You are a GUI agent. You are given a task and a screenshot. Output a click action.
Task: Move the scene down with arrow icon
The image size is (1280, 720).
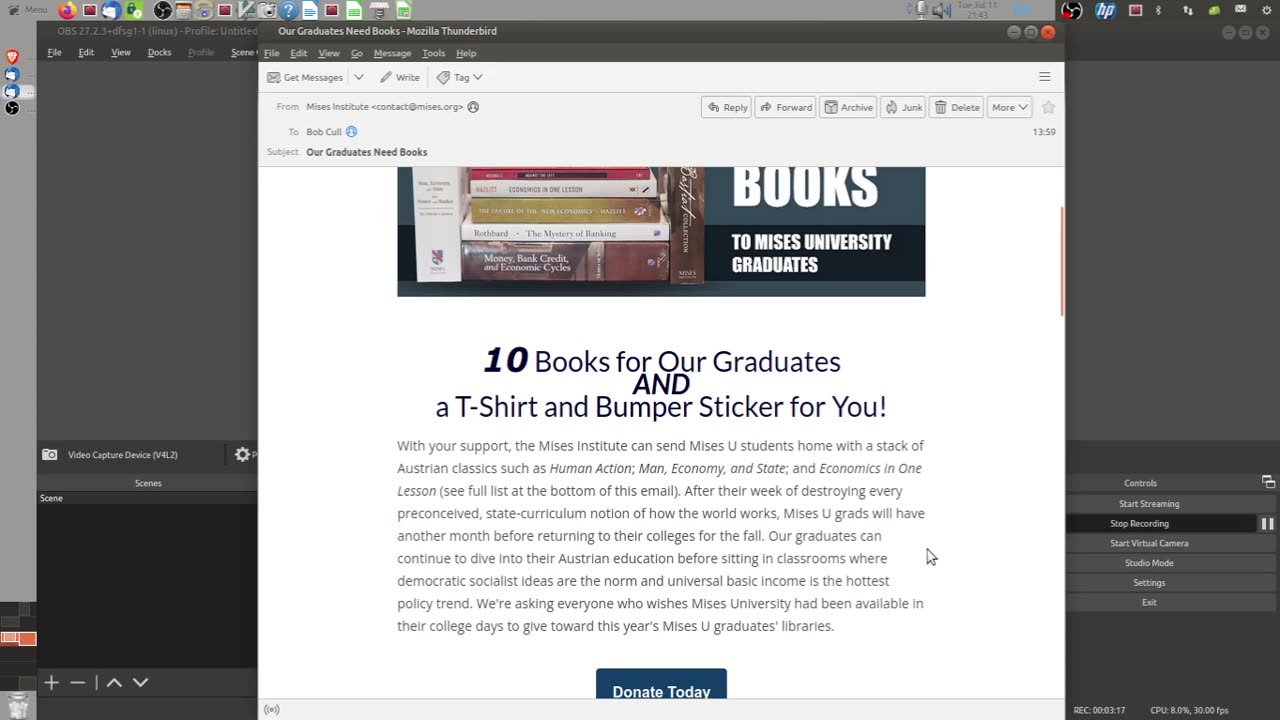click(140, 682)
